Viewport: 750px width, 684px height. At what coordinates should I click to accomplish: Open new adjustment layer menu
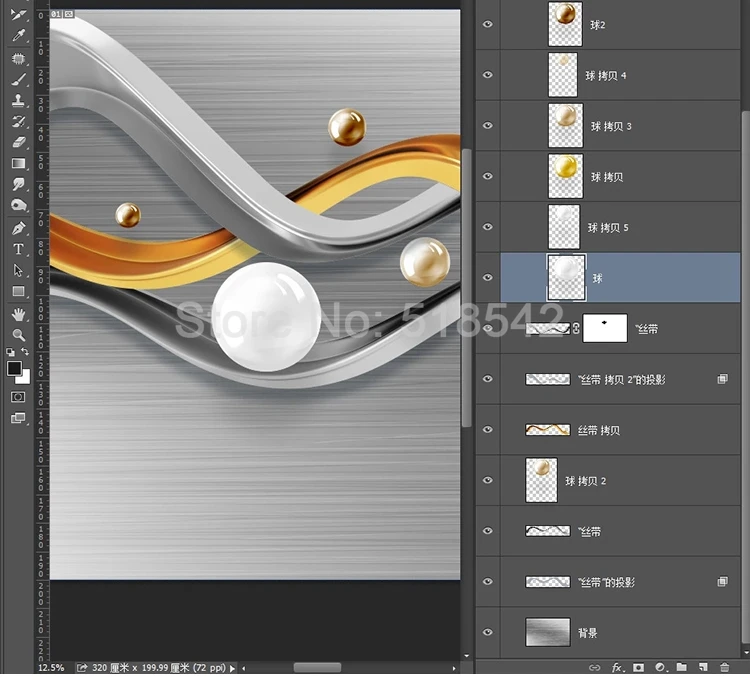pos(661,667)
